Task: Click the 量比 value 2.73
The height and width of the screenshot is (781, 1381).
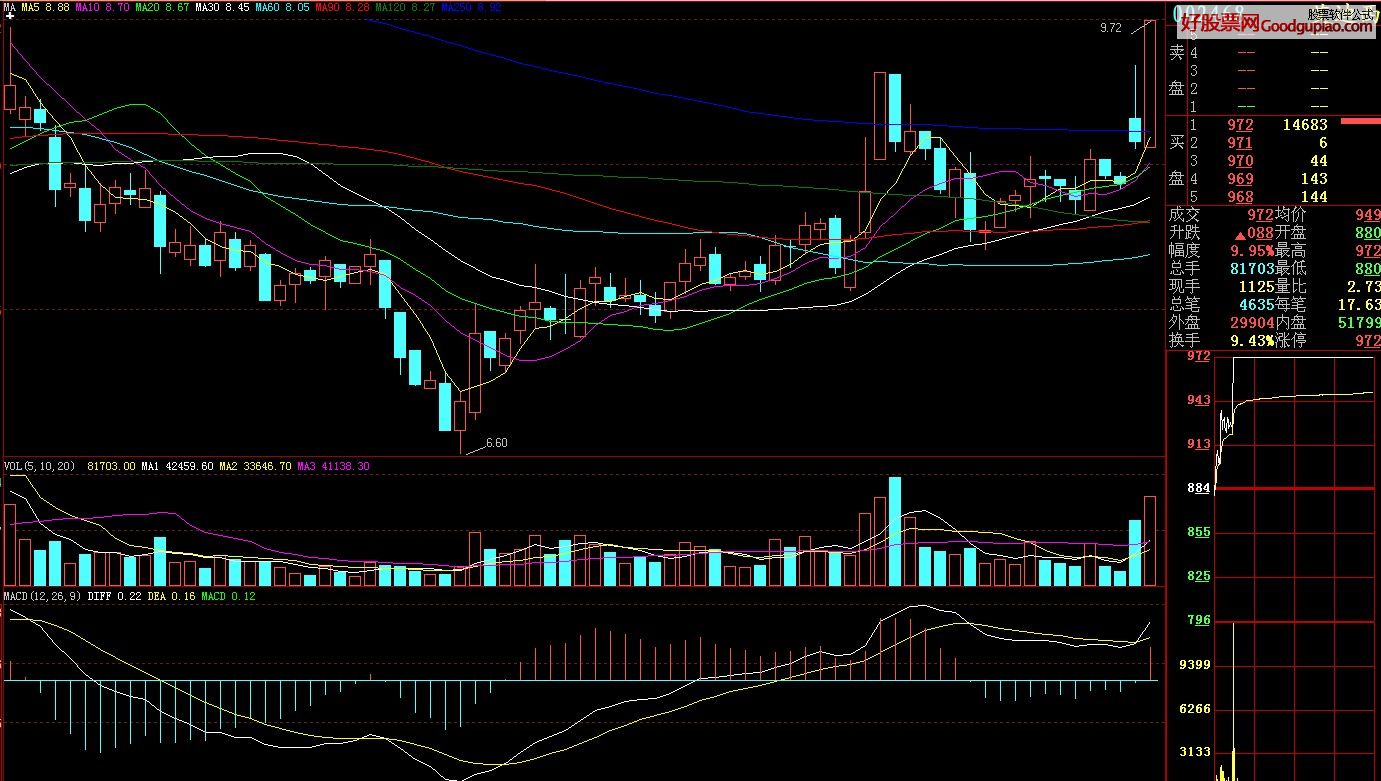Action: point(1364,286)
